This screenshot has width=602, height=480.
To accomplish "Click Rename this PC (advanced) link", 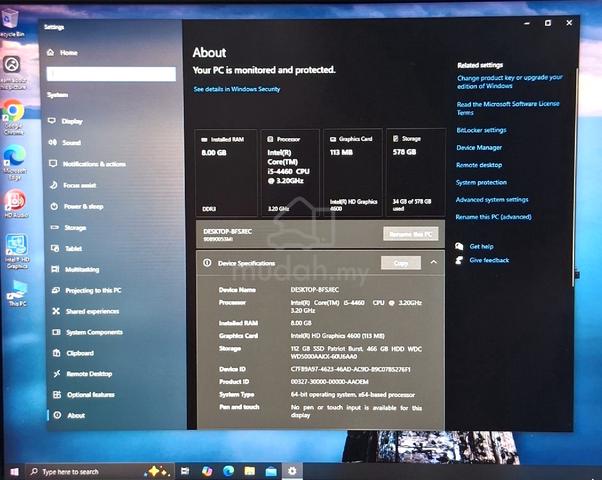I will (493, 217).
